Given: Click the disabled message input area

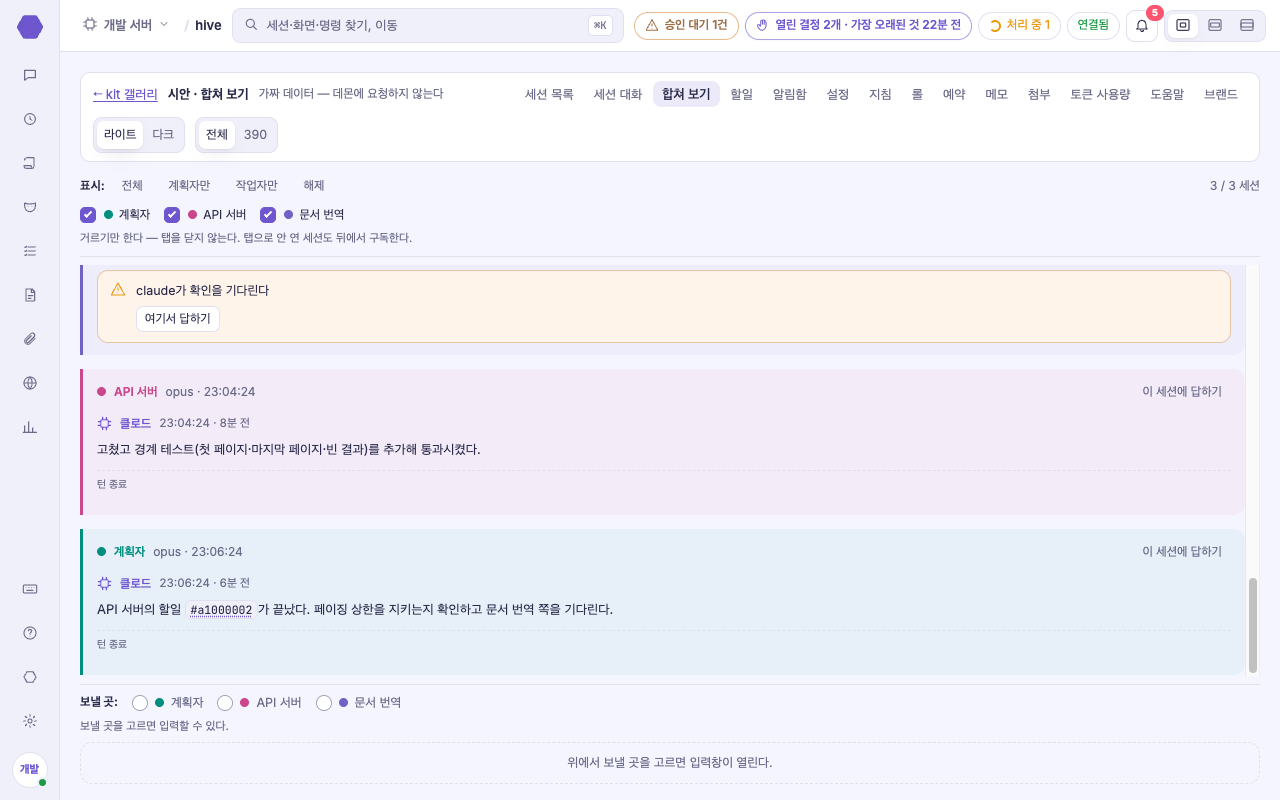Looking at the screenshot, I should pos(669,762).
